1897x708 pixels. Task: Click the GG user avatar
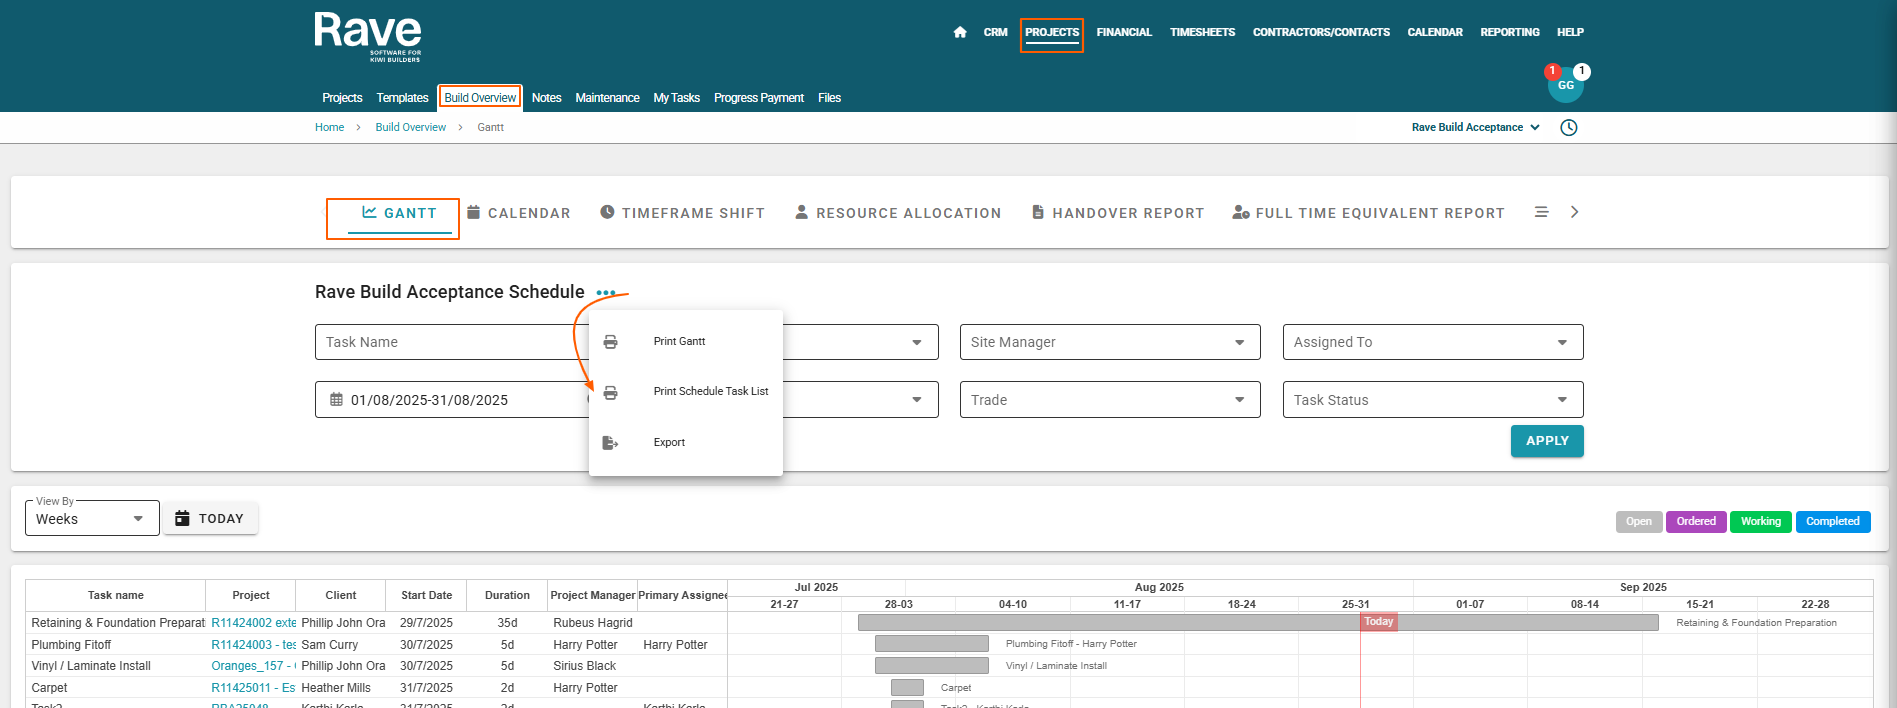coord(1565,86)
